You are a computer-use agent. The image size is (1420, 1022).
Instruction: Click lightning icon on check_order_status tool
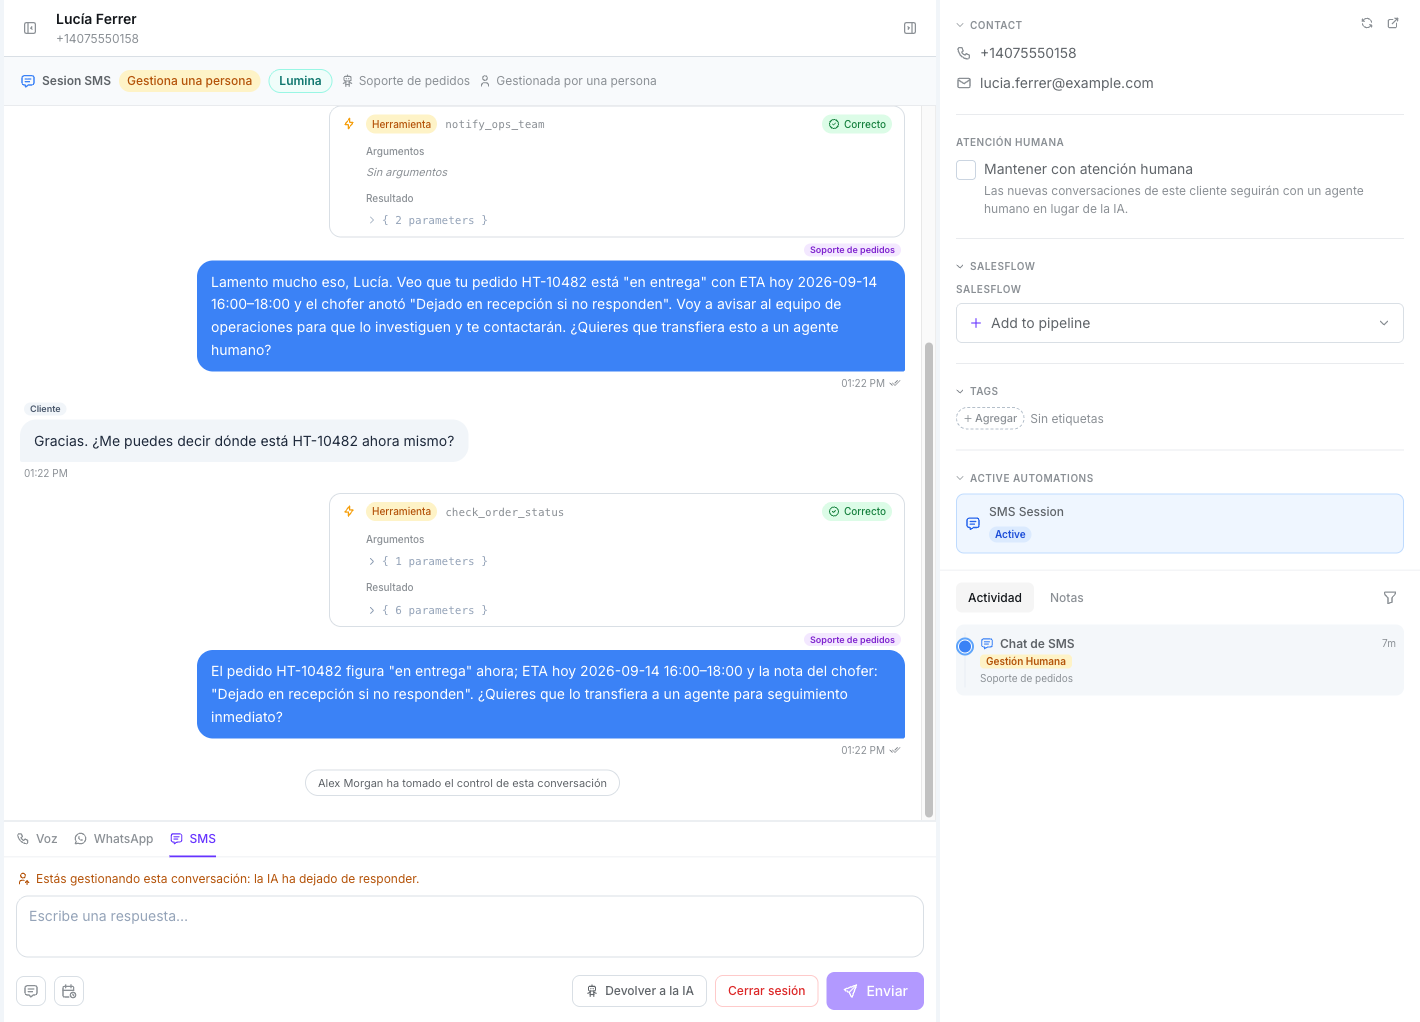pos(349,511)
